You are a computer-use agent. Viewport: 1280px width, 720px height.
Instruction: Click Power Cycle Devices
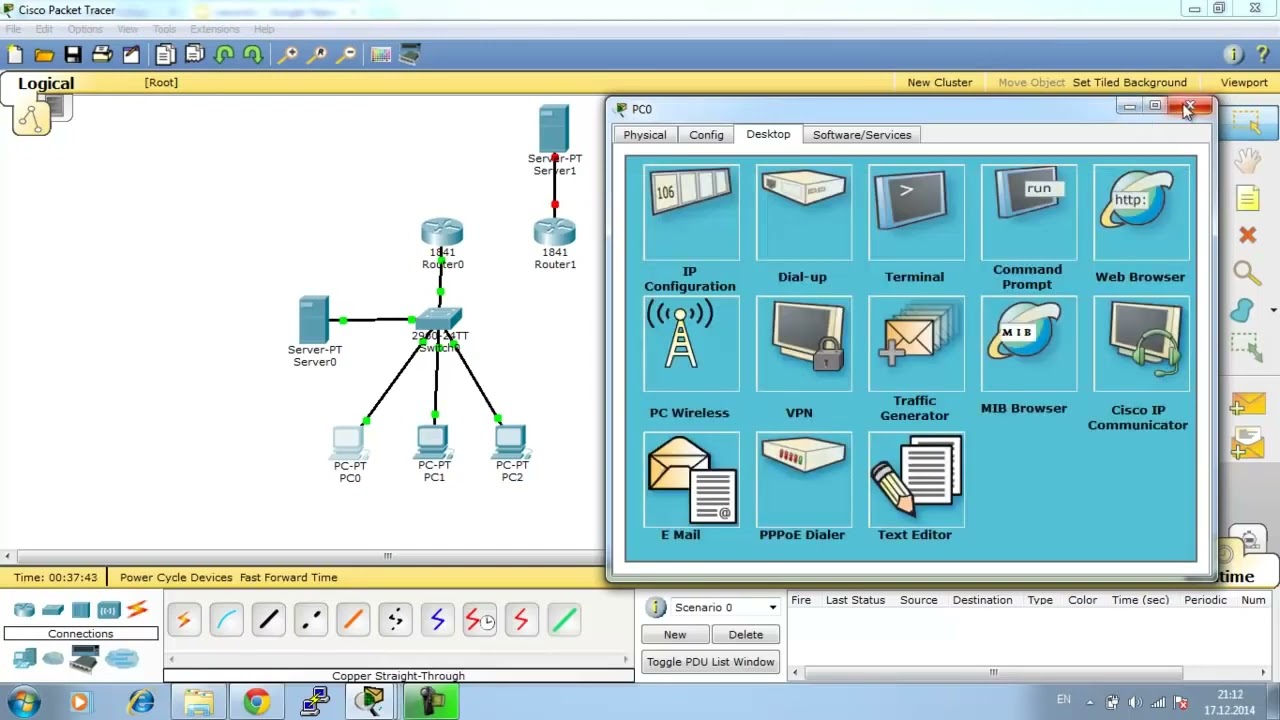coord(176,577)
